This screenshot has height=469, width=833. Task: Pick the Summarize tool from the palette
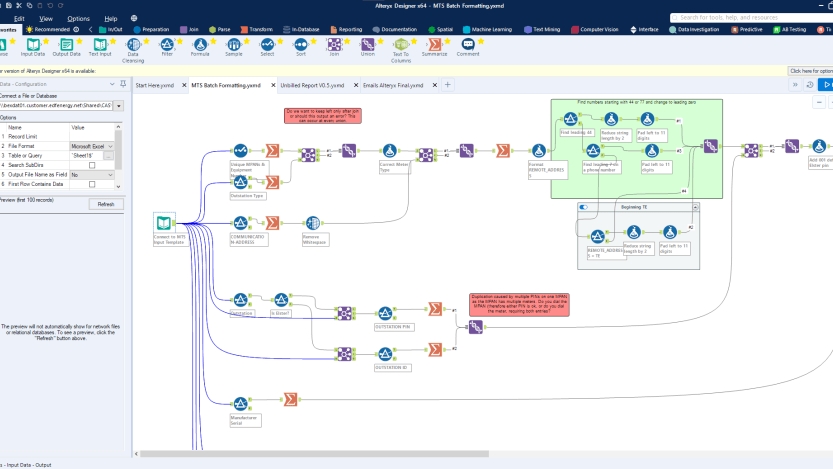point(434,45)
